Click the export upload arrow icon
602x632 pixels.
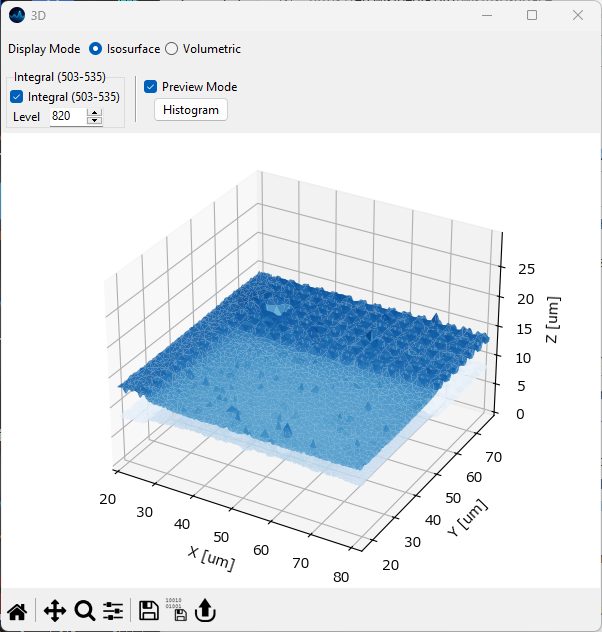pyautogui.click(x=205, y=611)
